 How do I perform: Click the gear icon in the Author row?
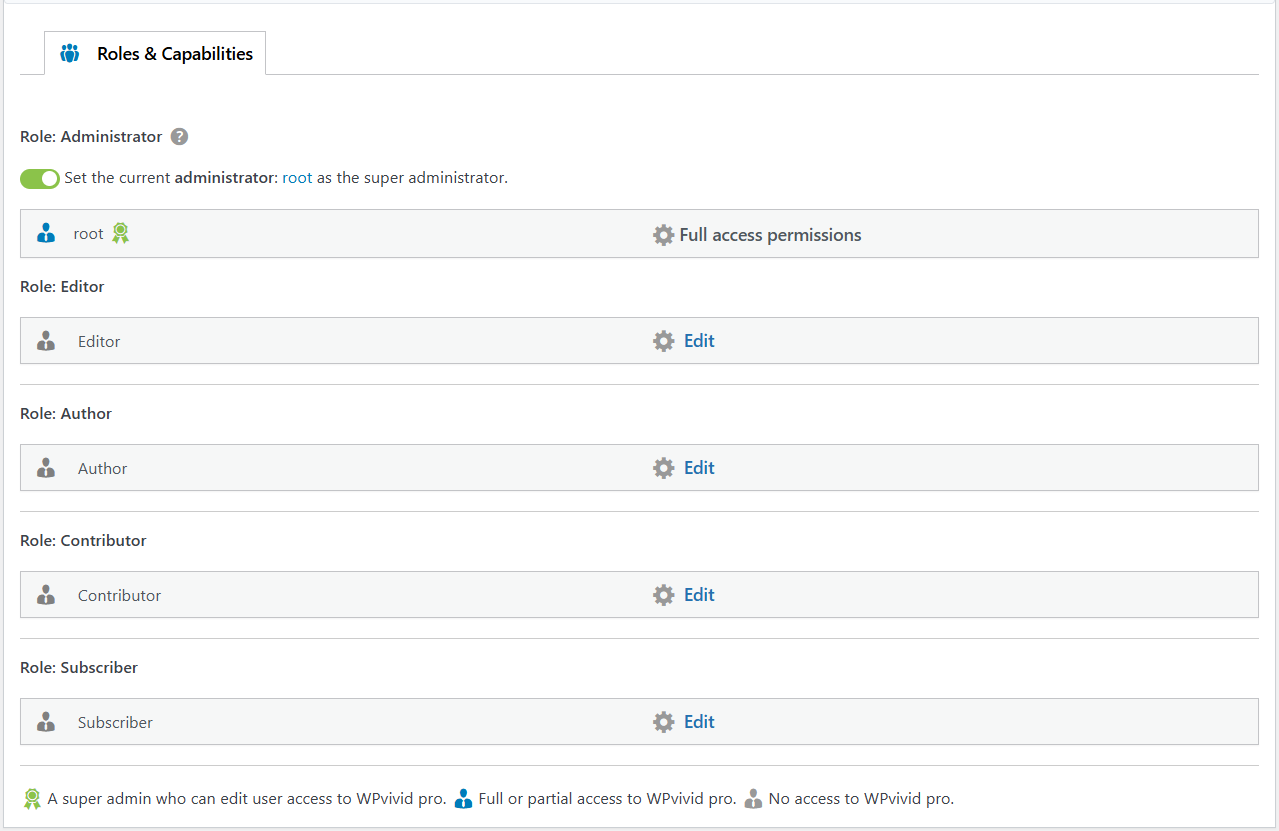pyautogui.click(x=663, y=468)
